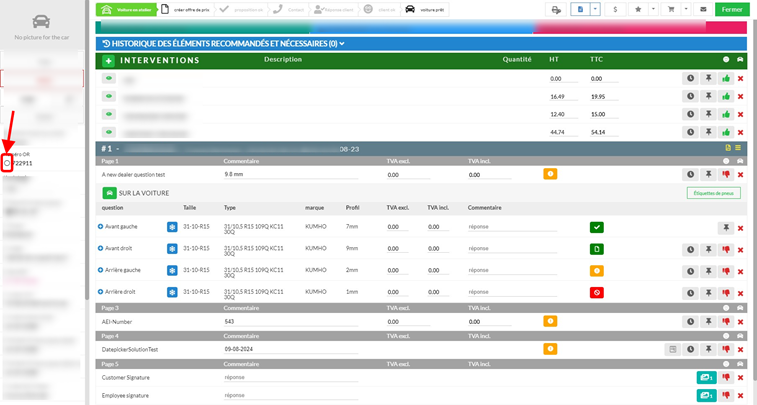Delete the Arrière gauche row
This screenshot has height=405, width=757.
(x=740, y=272)
